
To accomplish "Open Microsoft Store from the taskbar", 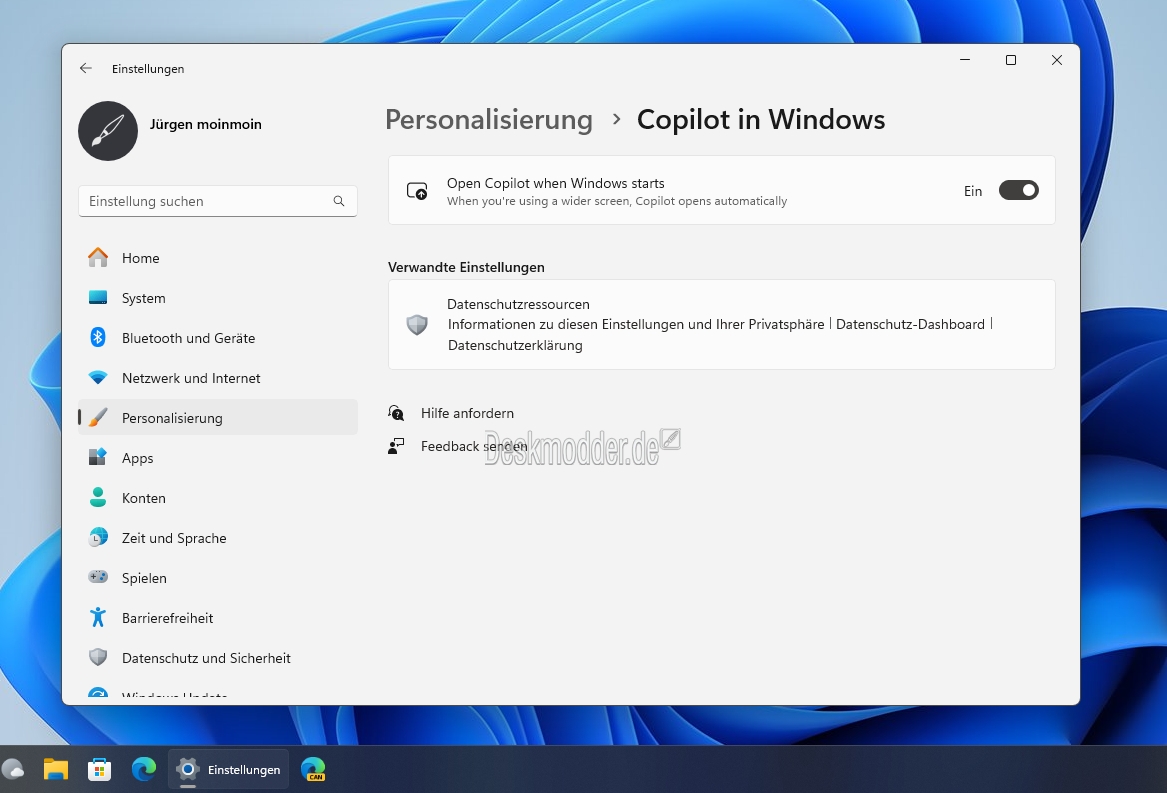I will pyautogui.click(x=100, y=769).
